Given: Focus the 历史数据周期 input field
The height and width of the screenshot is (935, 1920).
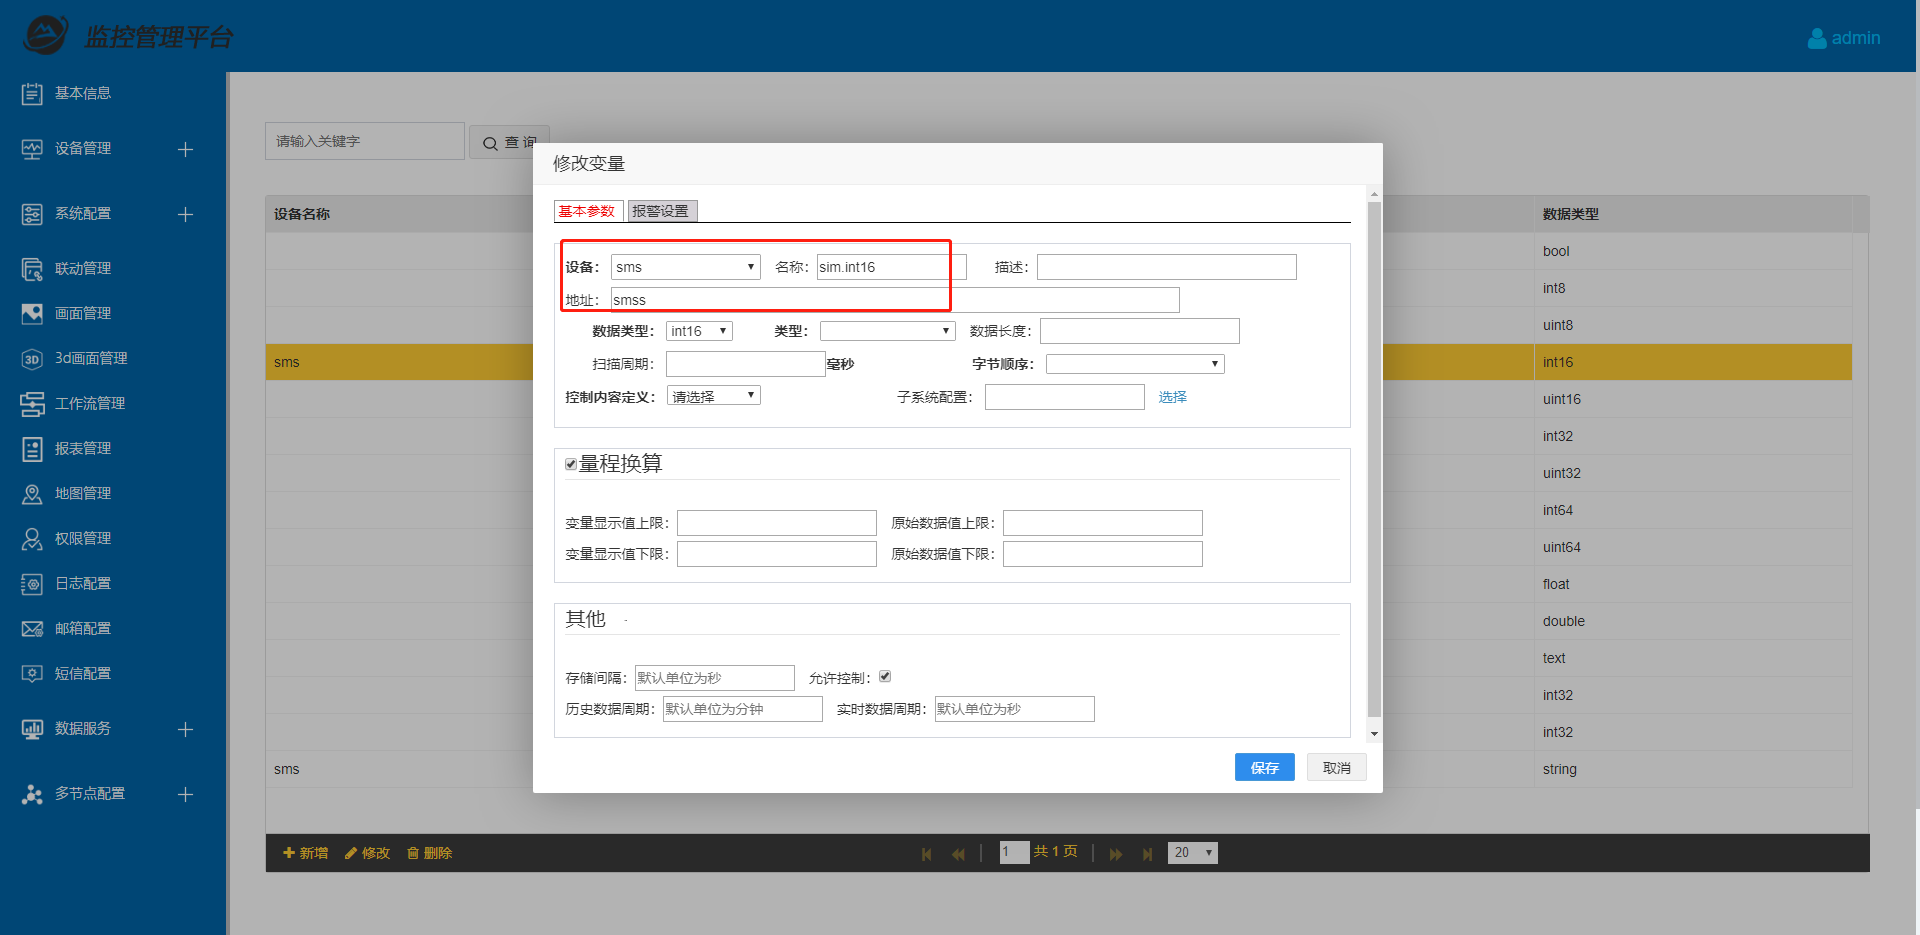Looking at the screenshot, I should coord(743,709).
